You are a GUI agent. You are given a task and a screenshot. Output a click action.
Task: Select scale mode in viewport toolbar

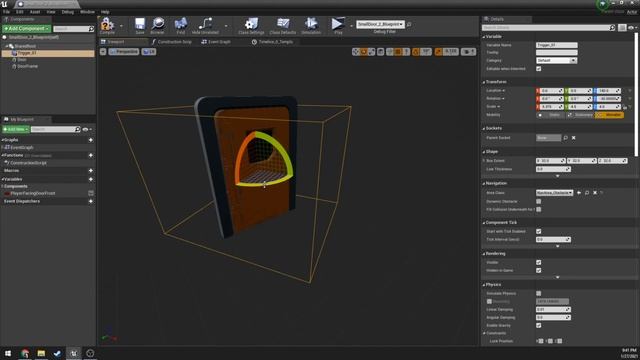click(x=371, y=52)
